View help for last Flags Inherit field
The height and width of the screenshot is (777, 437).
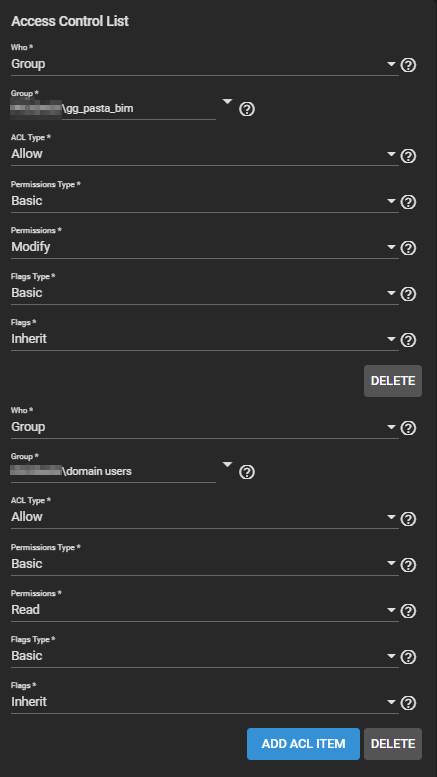coord(408,703)
